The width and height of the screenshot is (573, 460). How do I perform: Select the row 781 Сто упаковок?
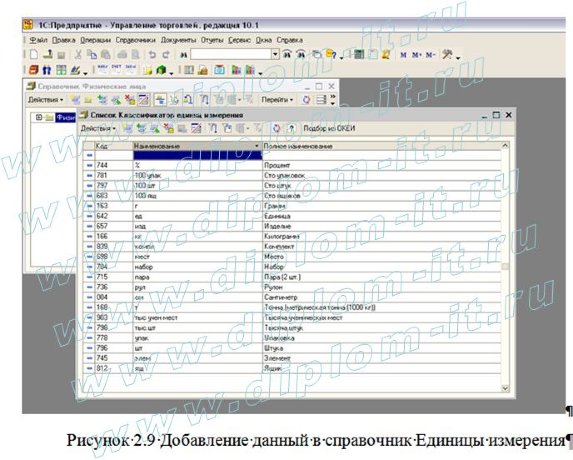coord(292,176)
